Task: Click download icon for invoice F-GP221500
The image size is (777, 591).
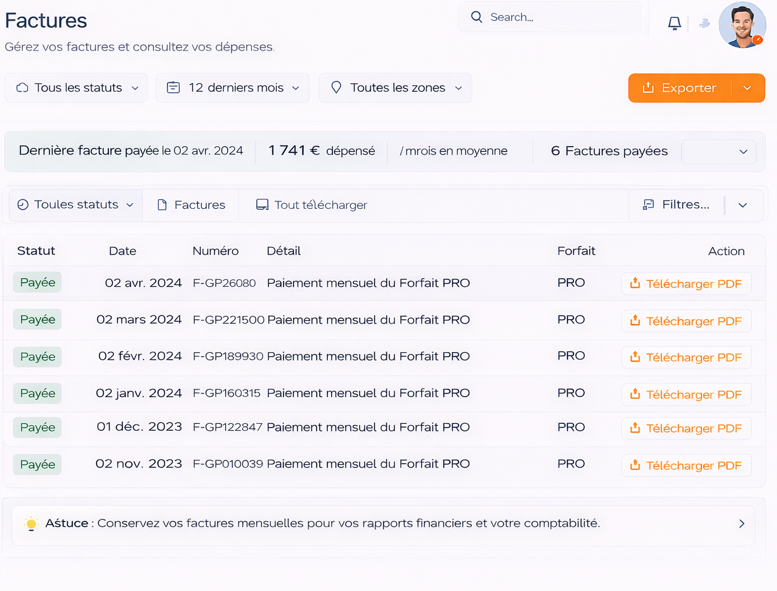Action: pos(635,321)
